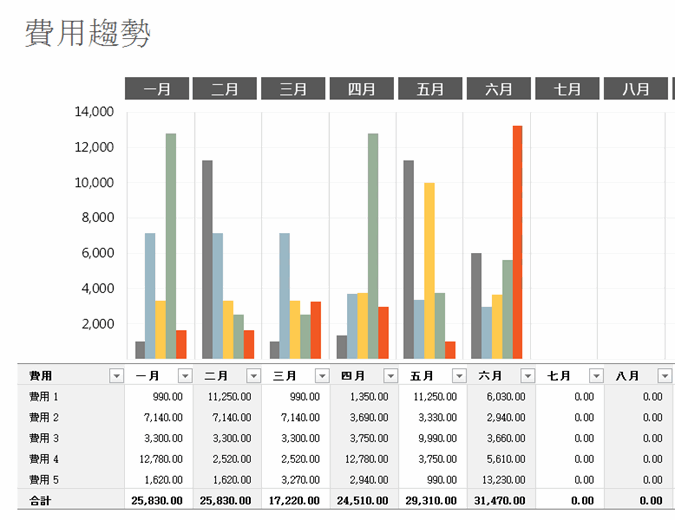The height and width of the screenshot is (520, 675).
Task: Click the 五月 dark header above the chart
Action: (x=430, y=89)
